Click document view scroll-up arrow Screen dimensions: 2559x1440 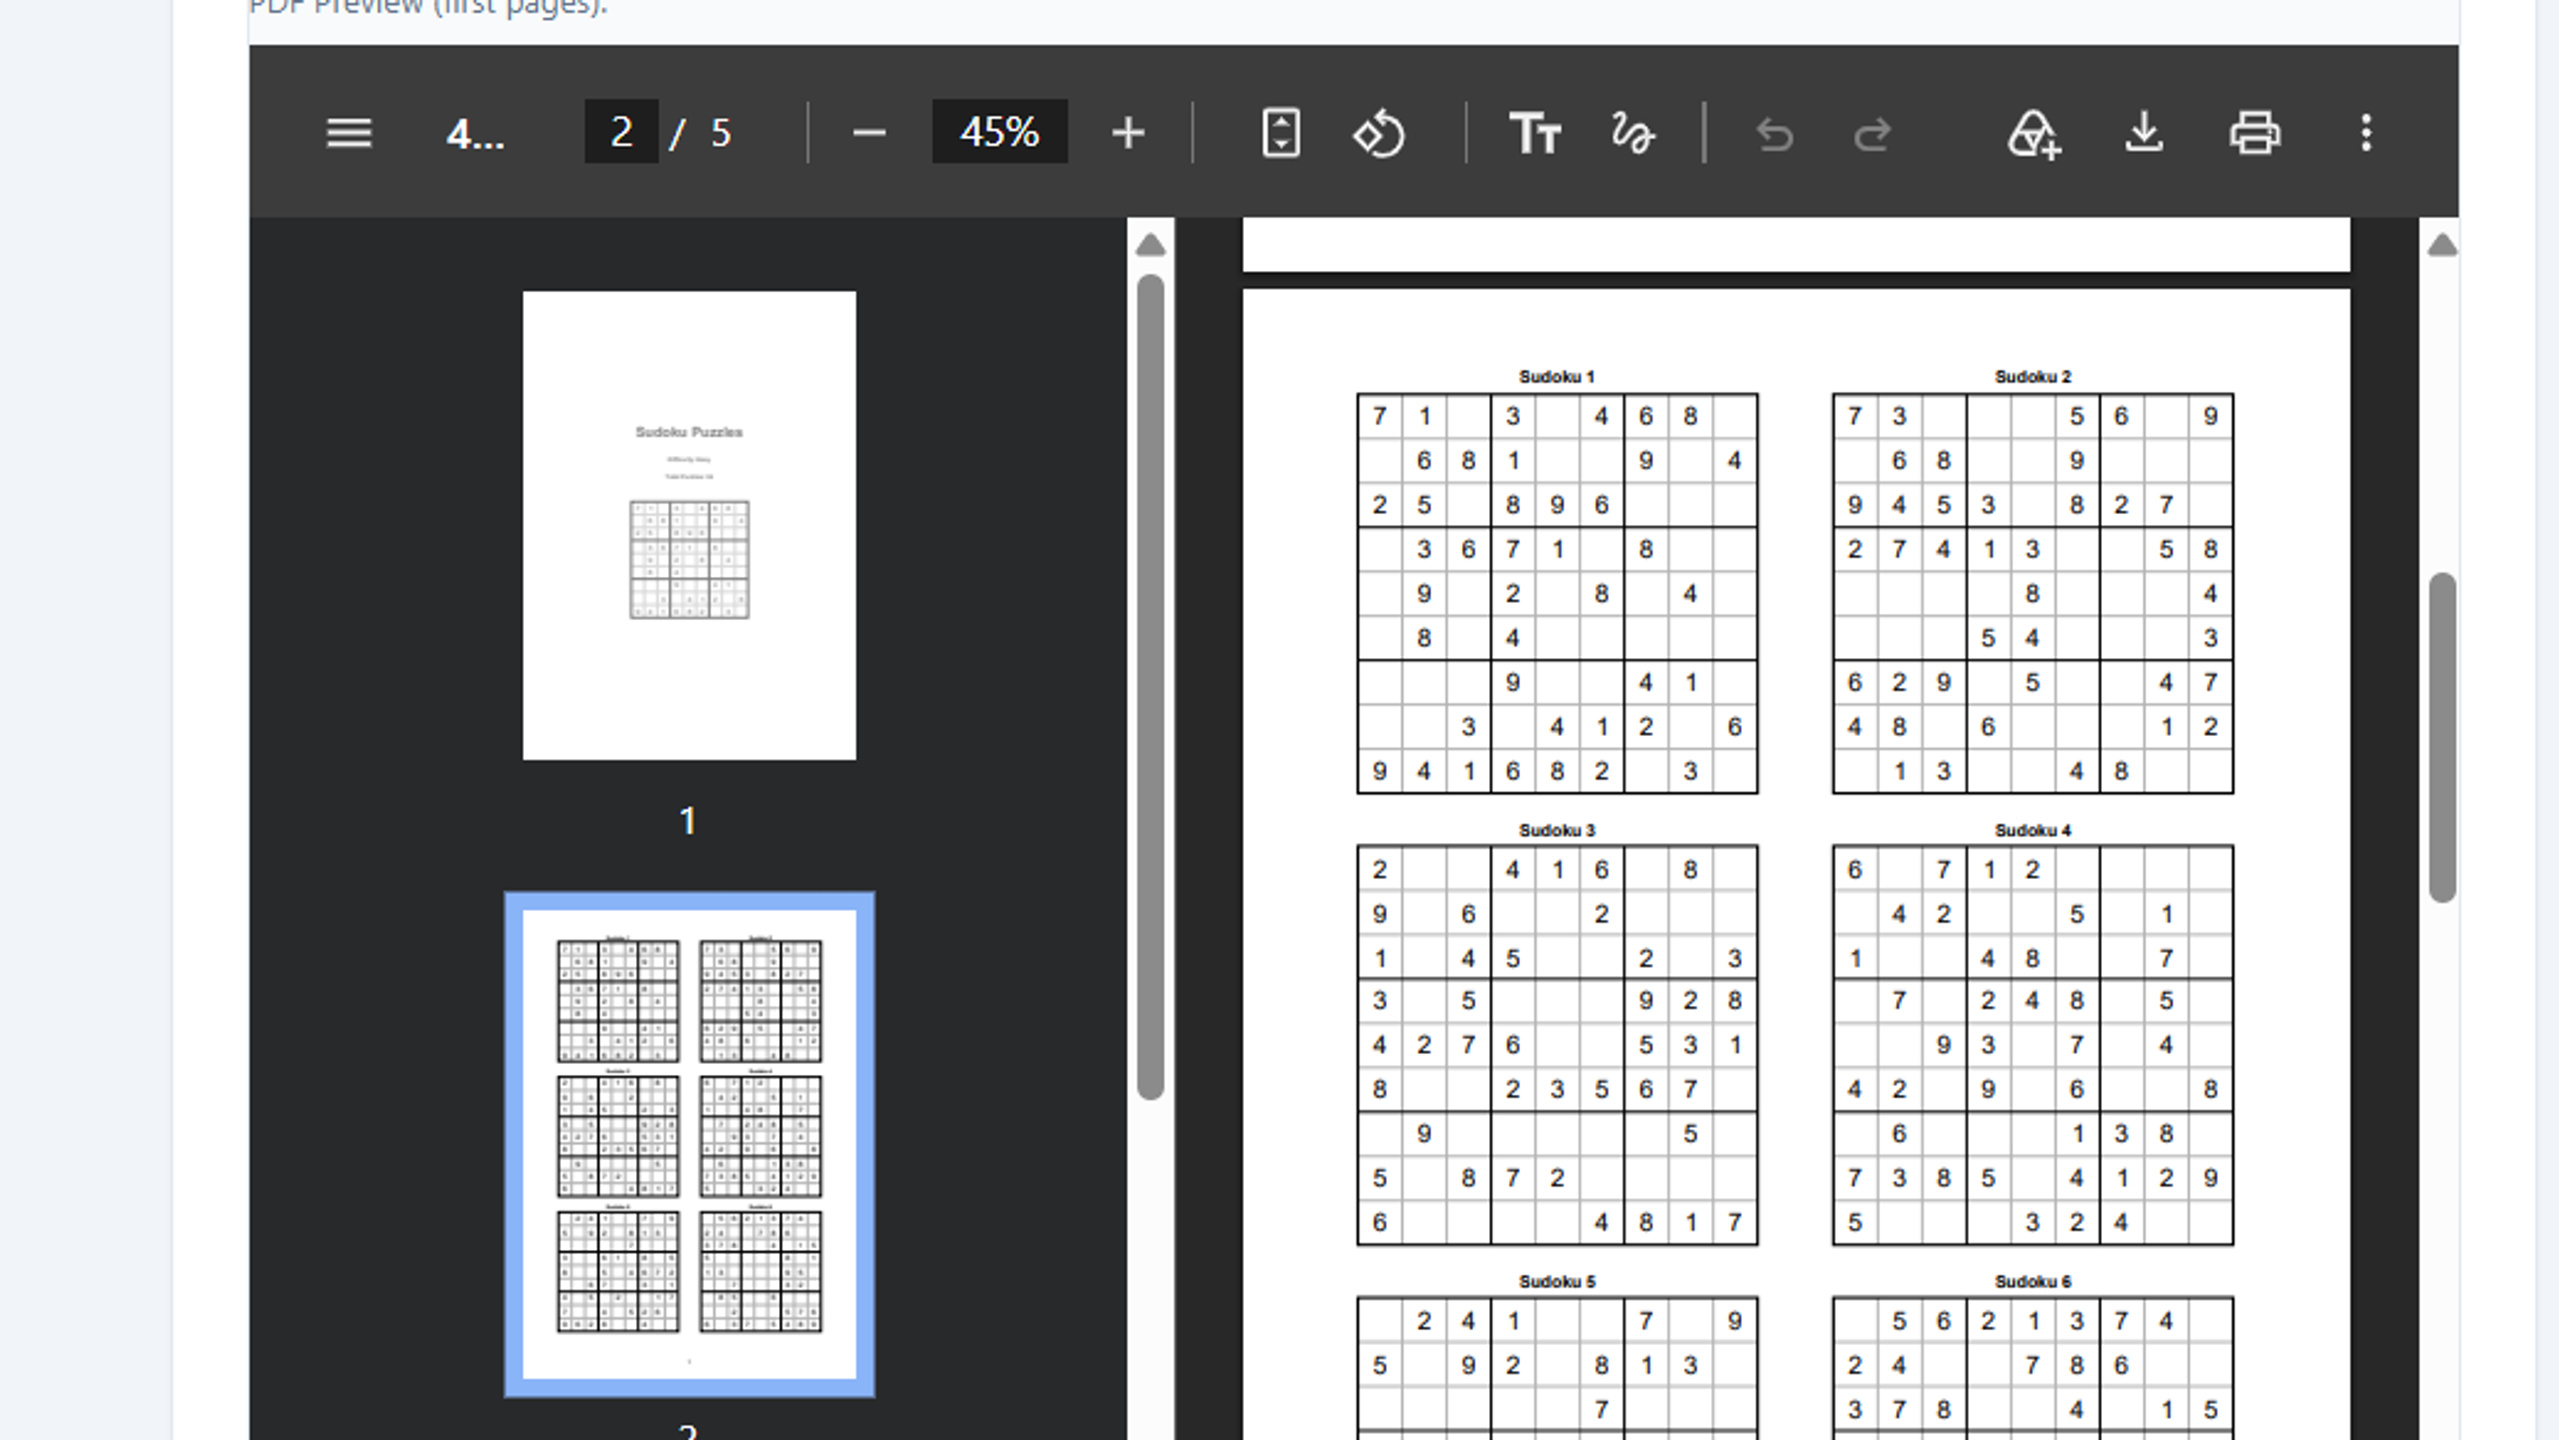pos(2442,245)
